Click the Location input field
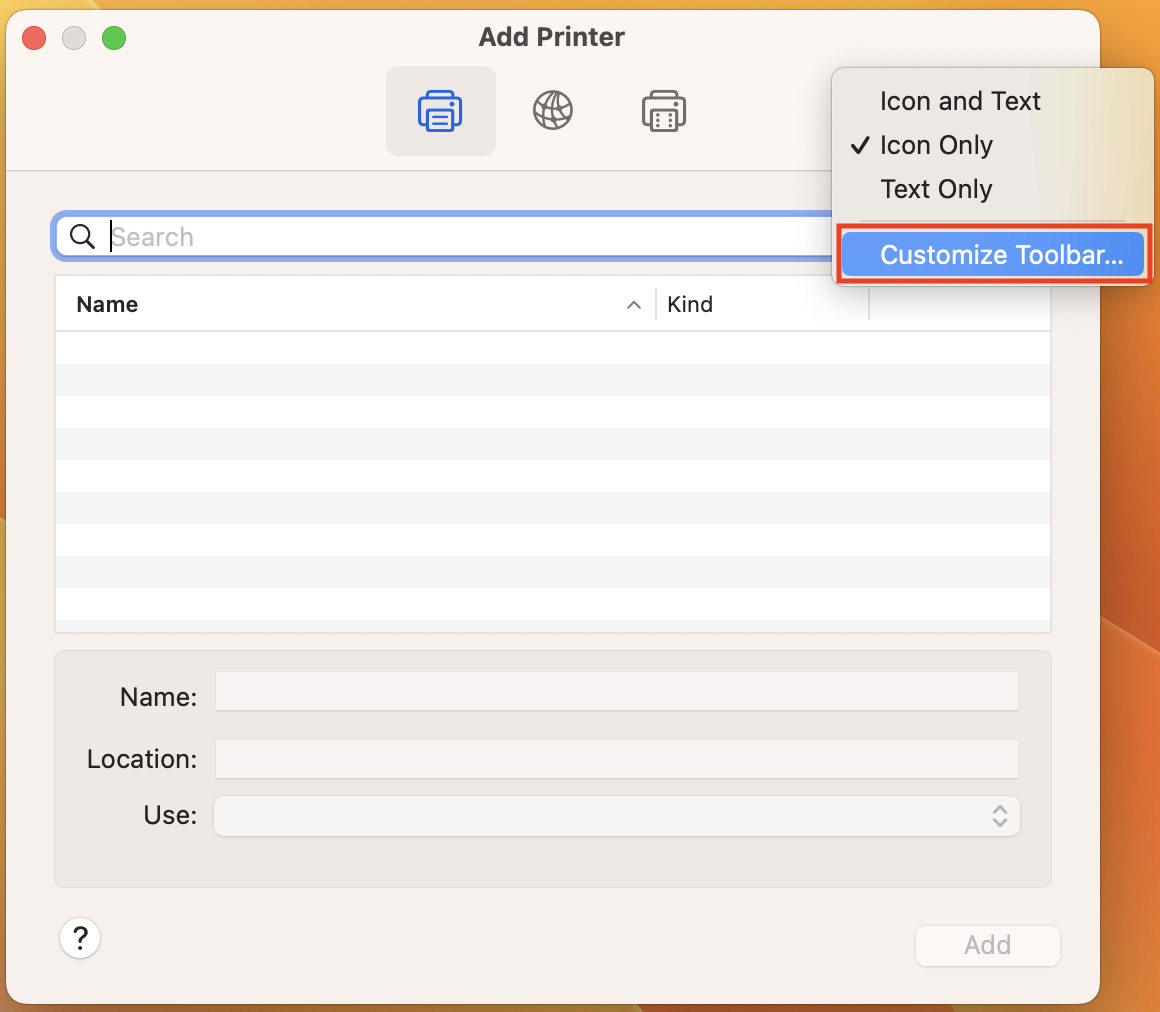The height and width of the screenshot is (1012, 1160). coord(617,759)
